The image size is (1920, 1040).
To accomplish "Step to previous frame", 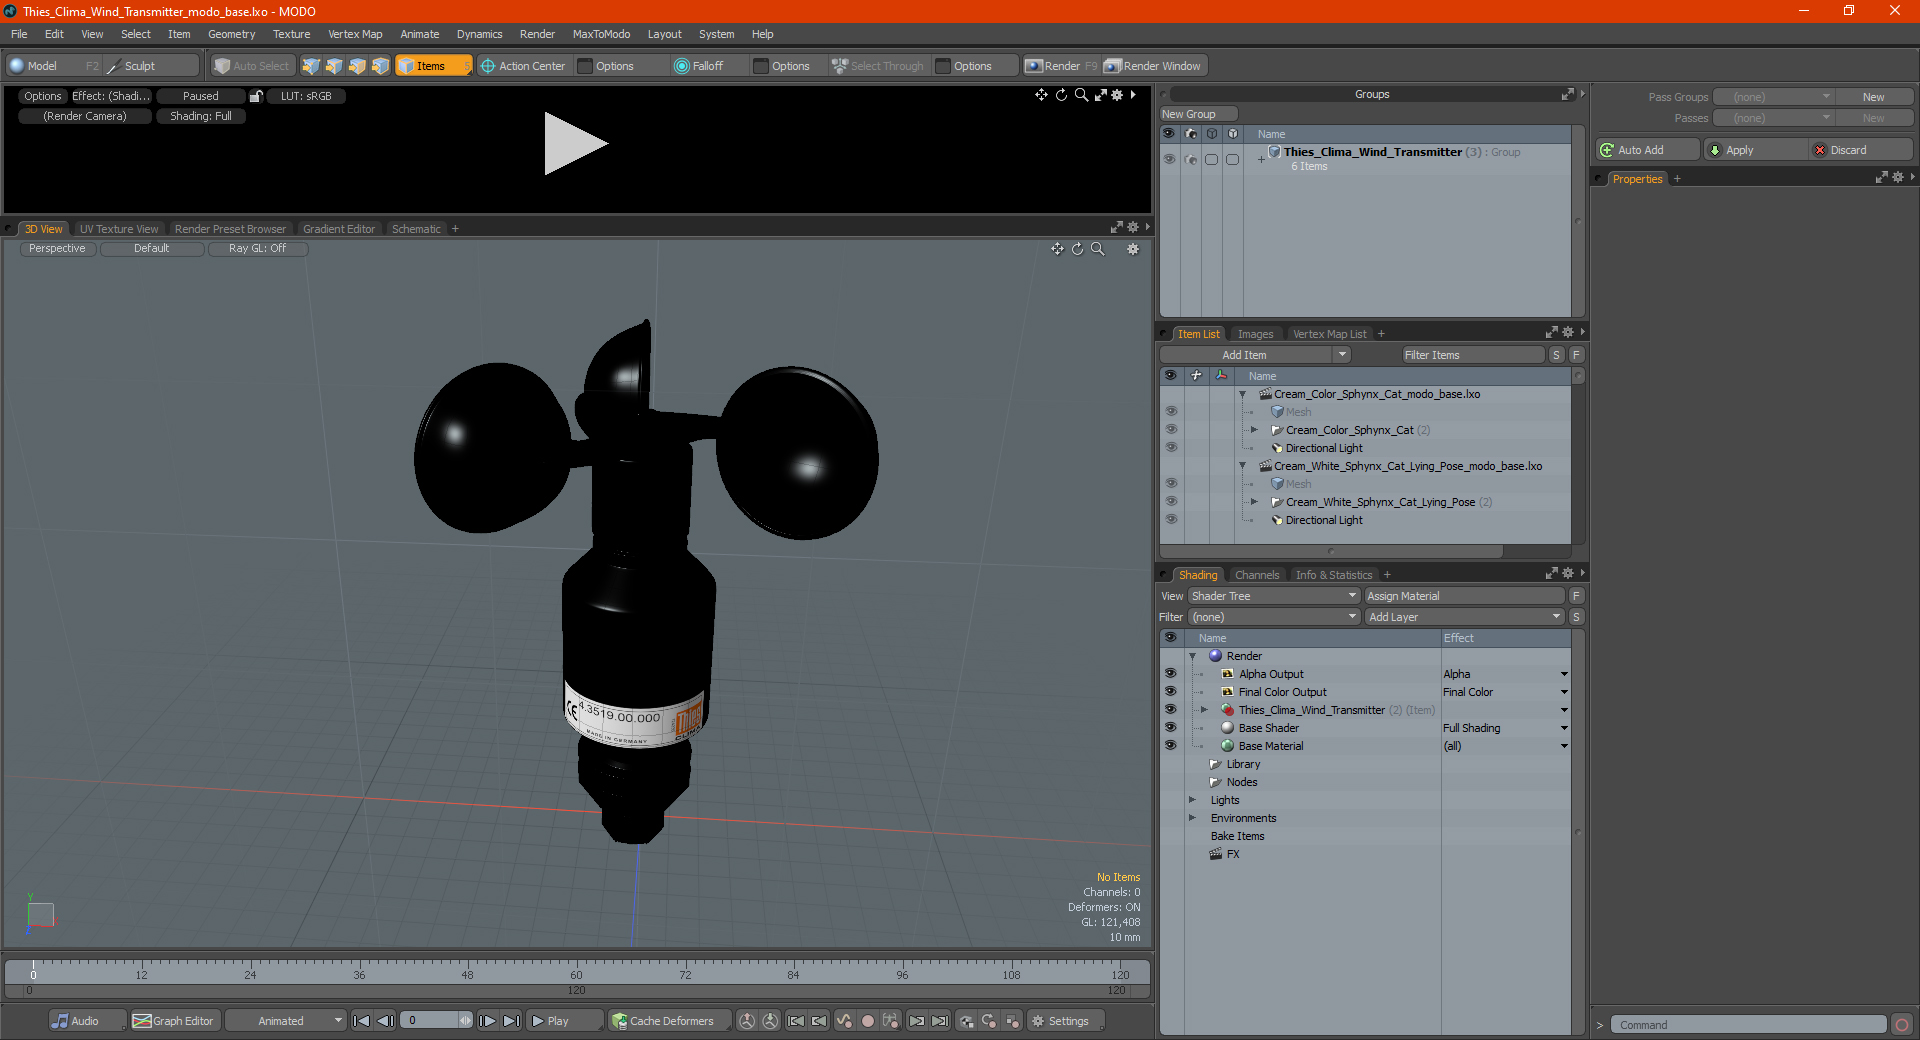I will pyautogui.click(x=385, y=1021).
